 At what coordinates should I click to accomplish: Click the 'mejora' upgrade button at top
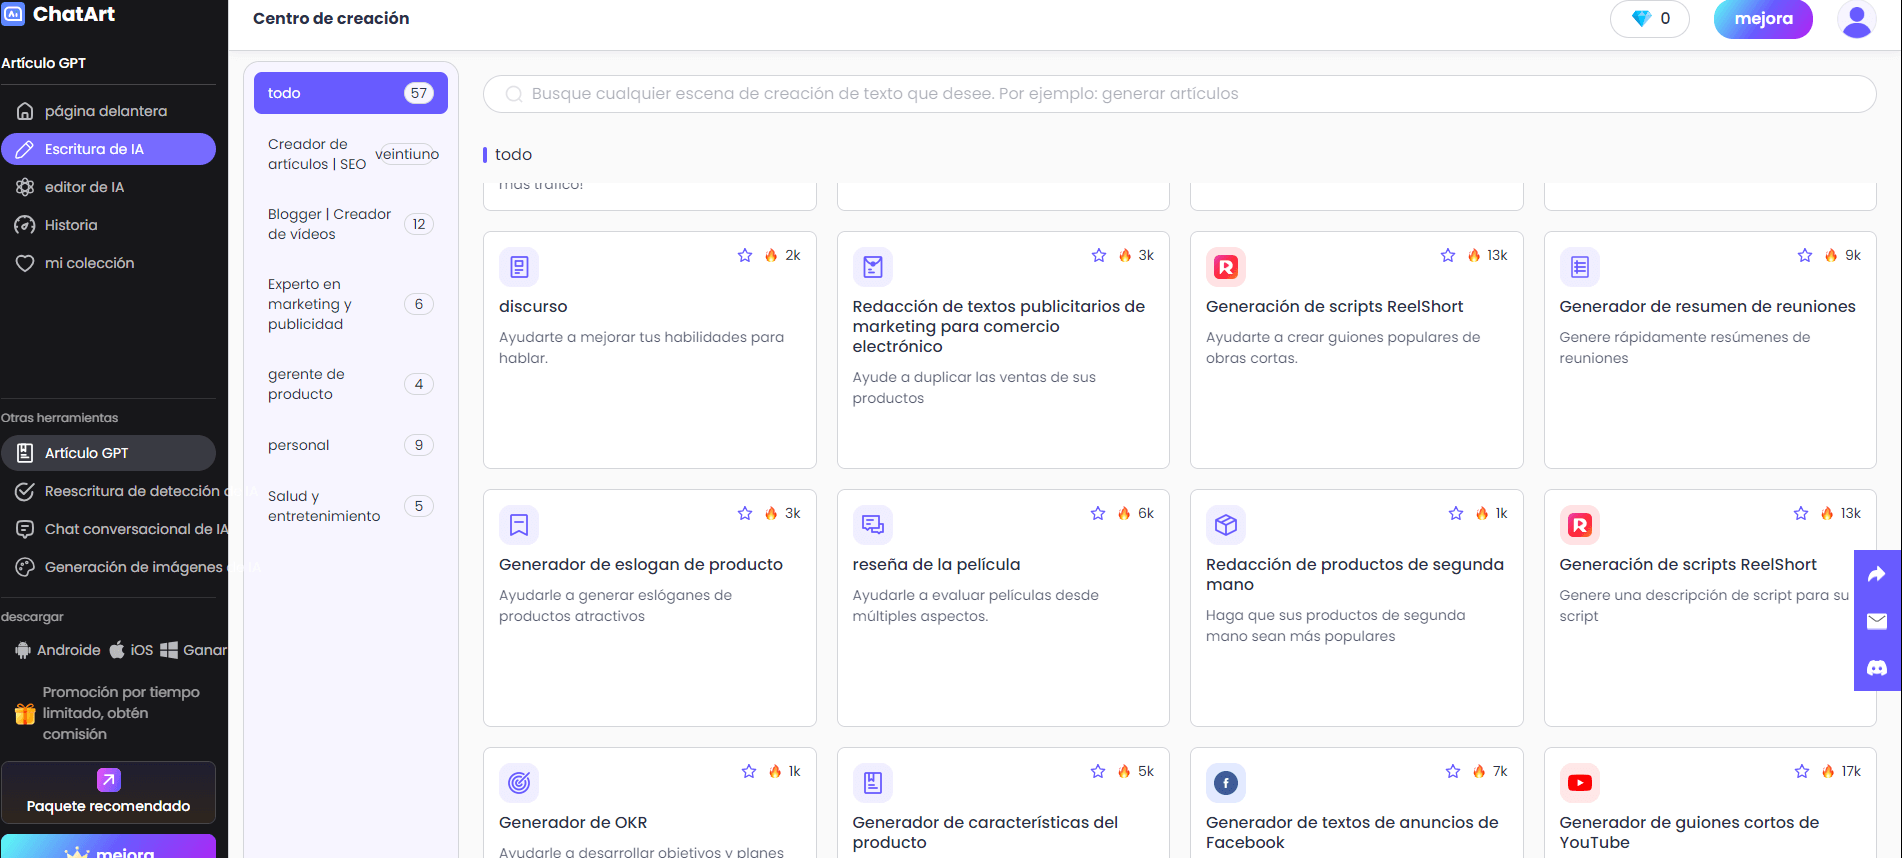coord(1763,19)
